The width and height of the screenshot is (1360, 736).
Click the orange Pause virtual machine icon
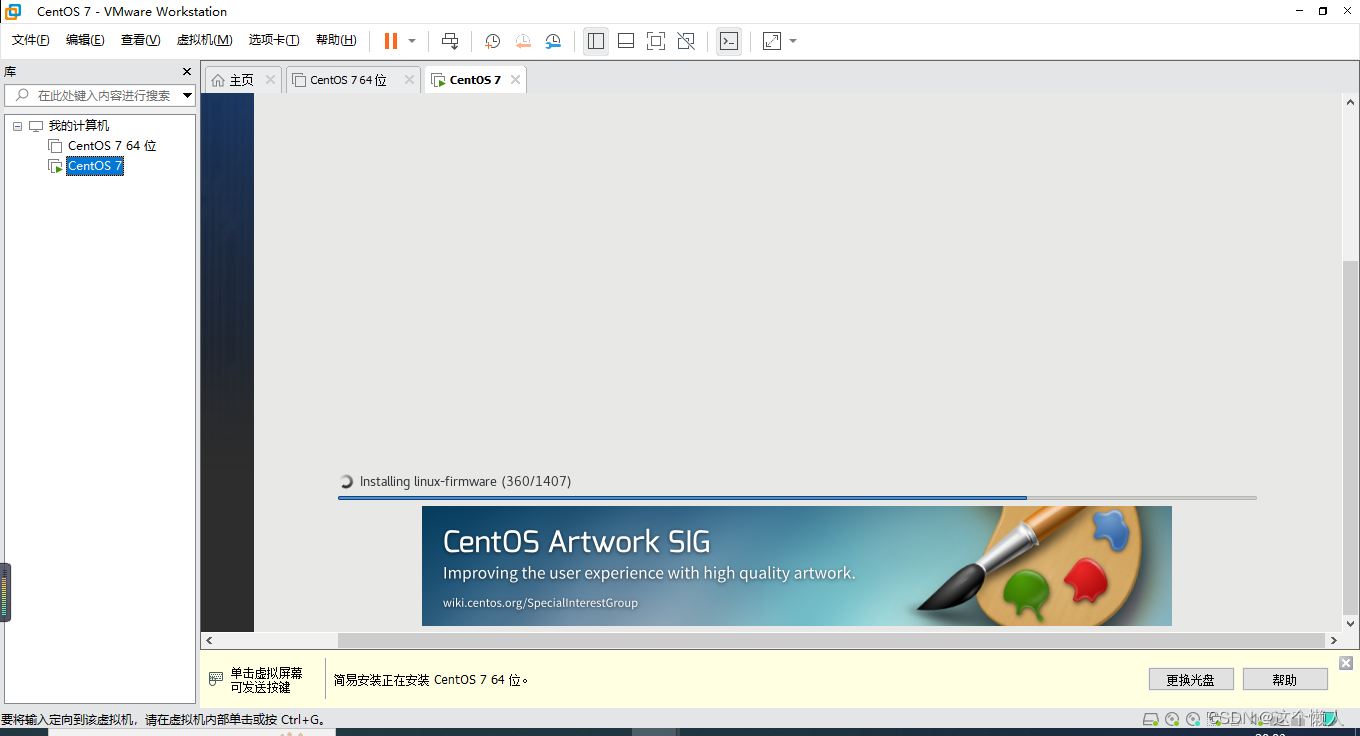click(391, 41)
